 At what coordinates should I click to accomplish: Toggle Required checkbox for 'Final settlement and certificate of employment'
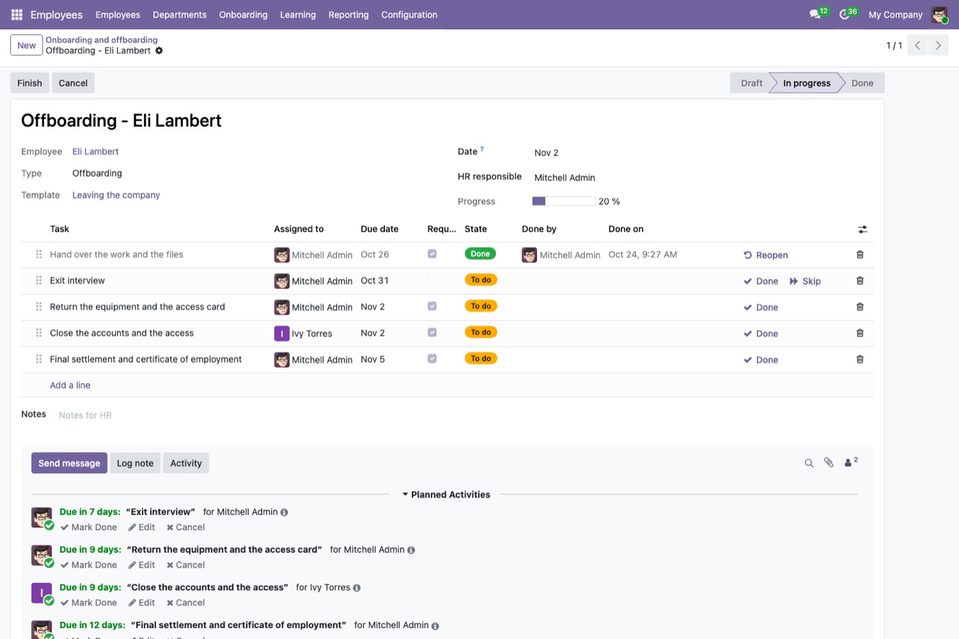point(432,359)
